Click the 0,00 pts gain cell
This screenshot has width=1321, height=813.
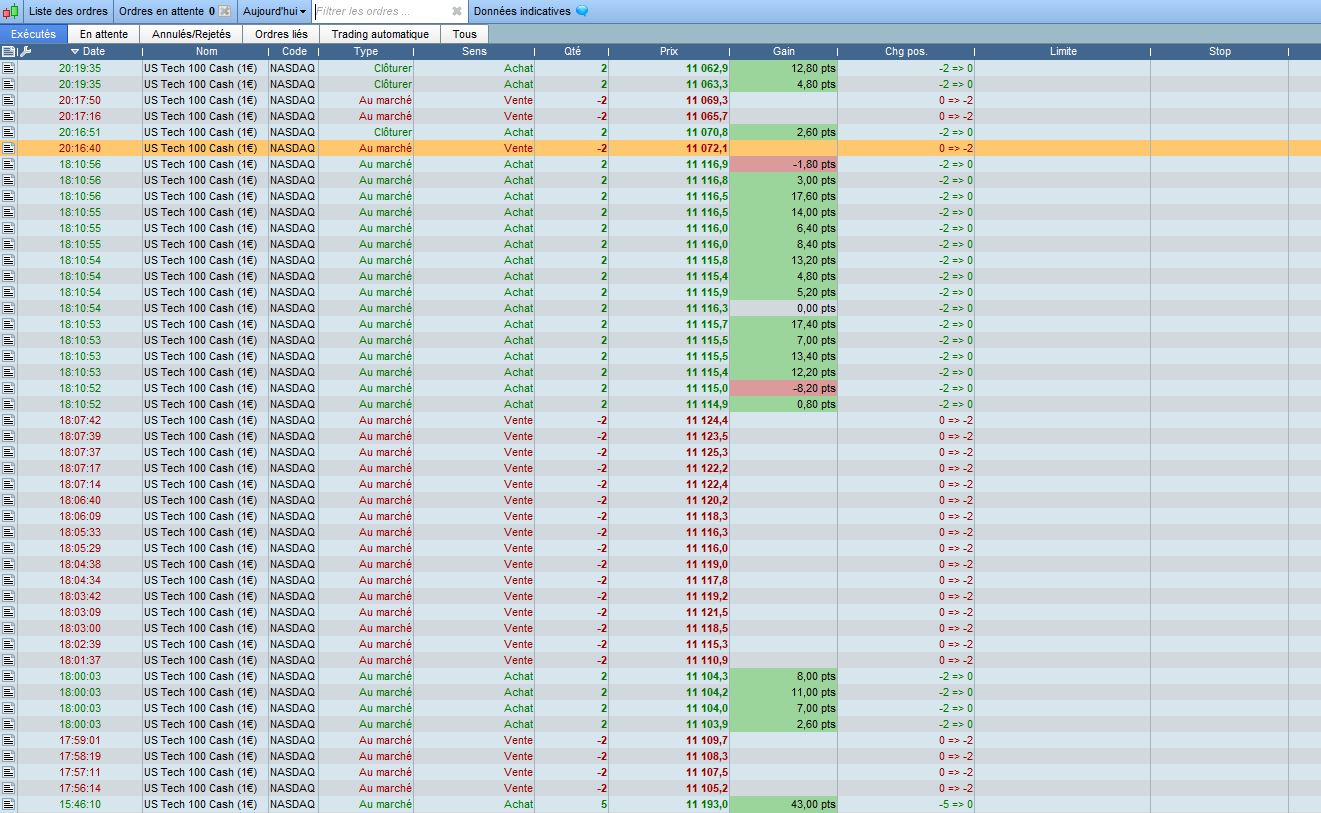784,308
